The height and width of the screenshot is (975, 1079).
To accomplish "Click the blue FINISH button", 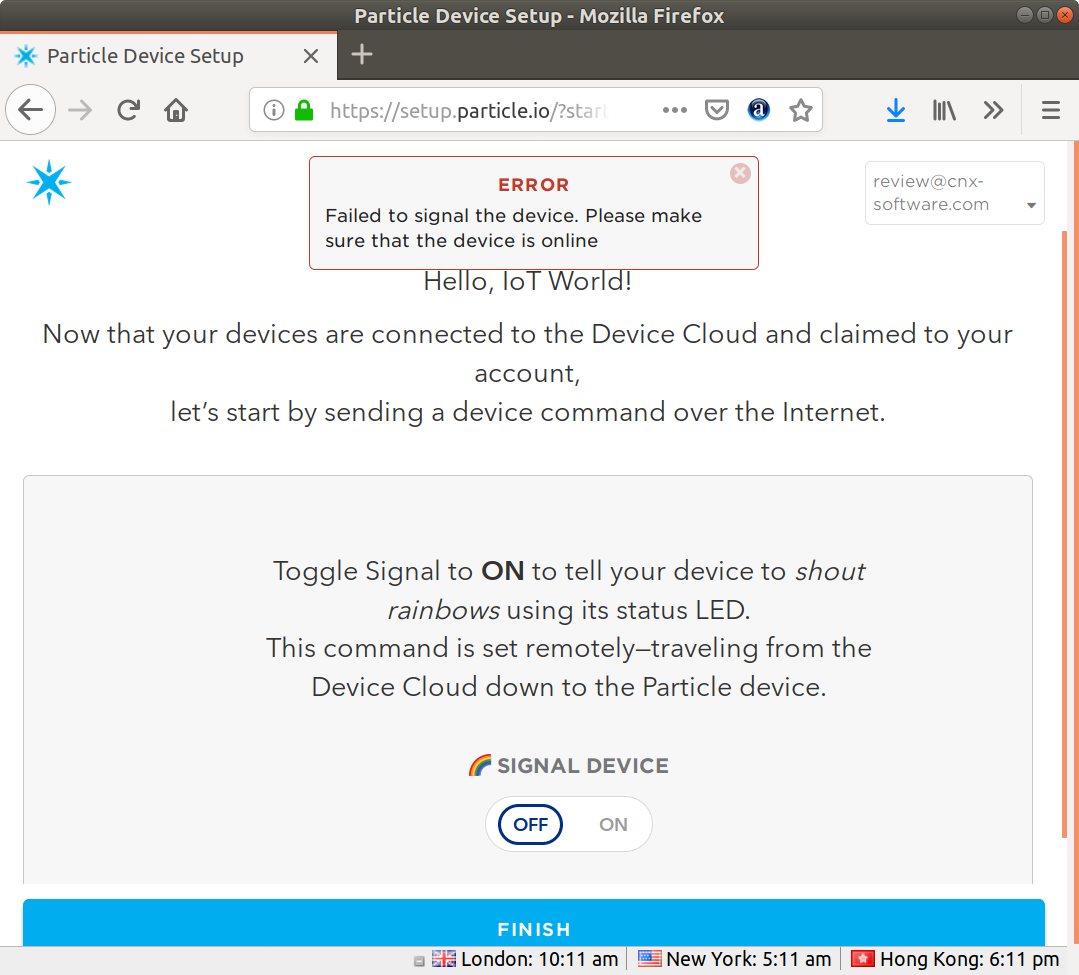I will coord(534,923).
